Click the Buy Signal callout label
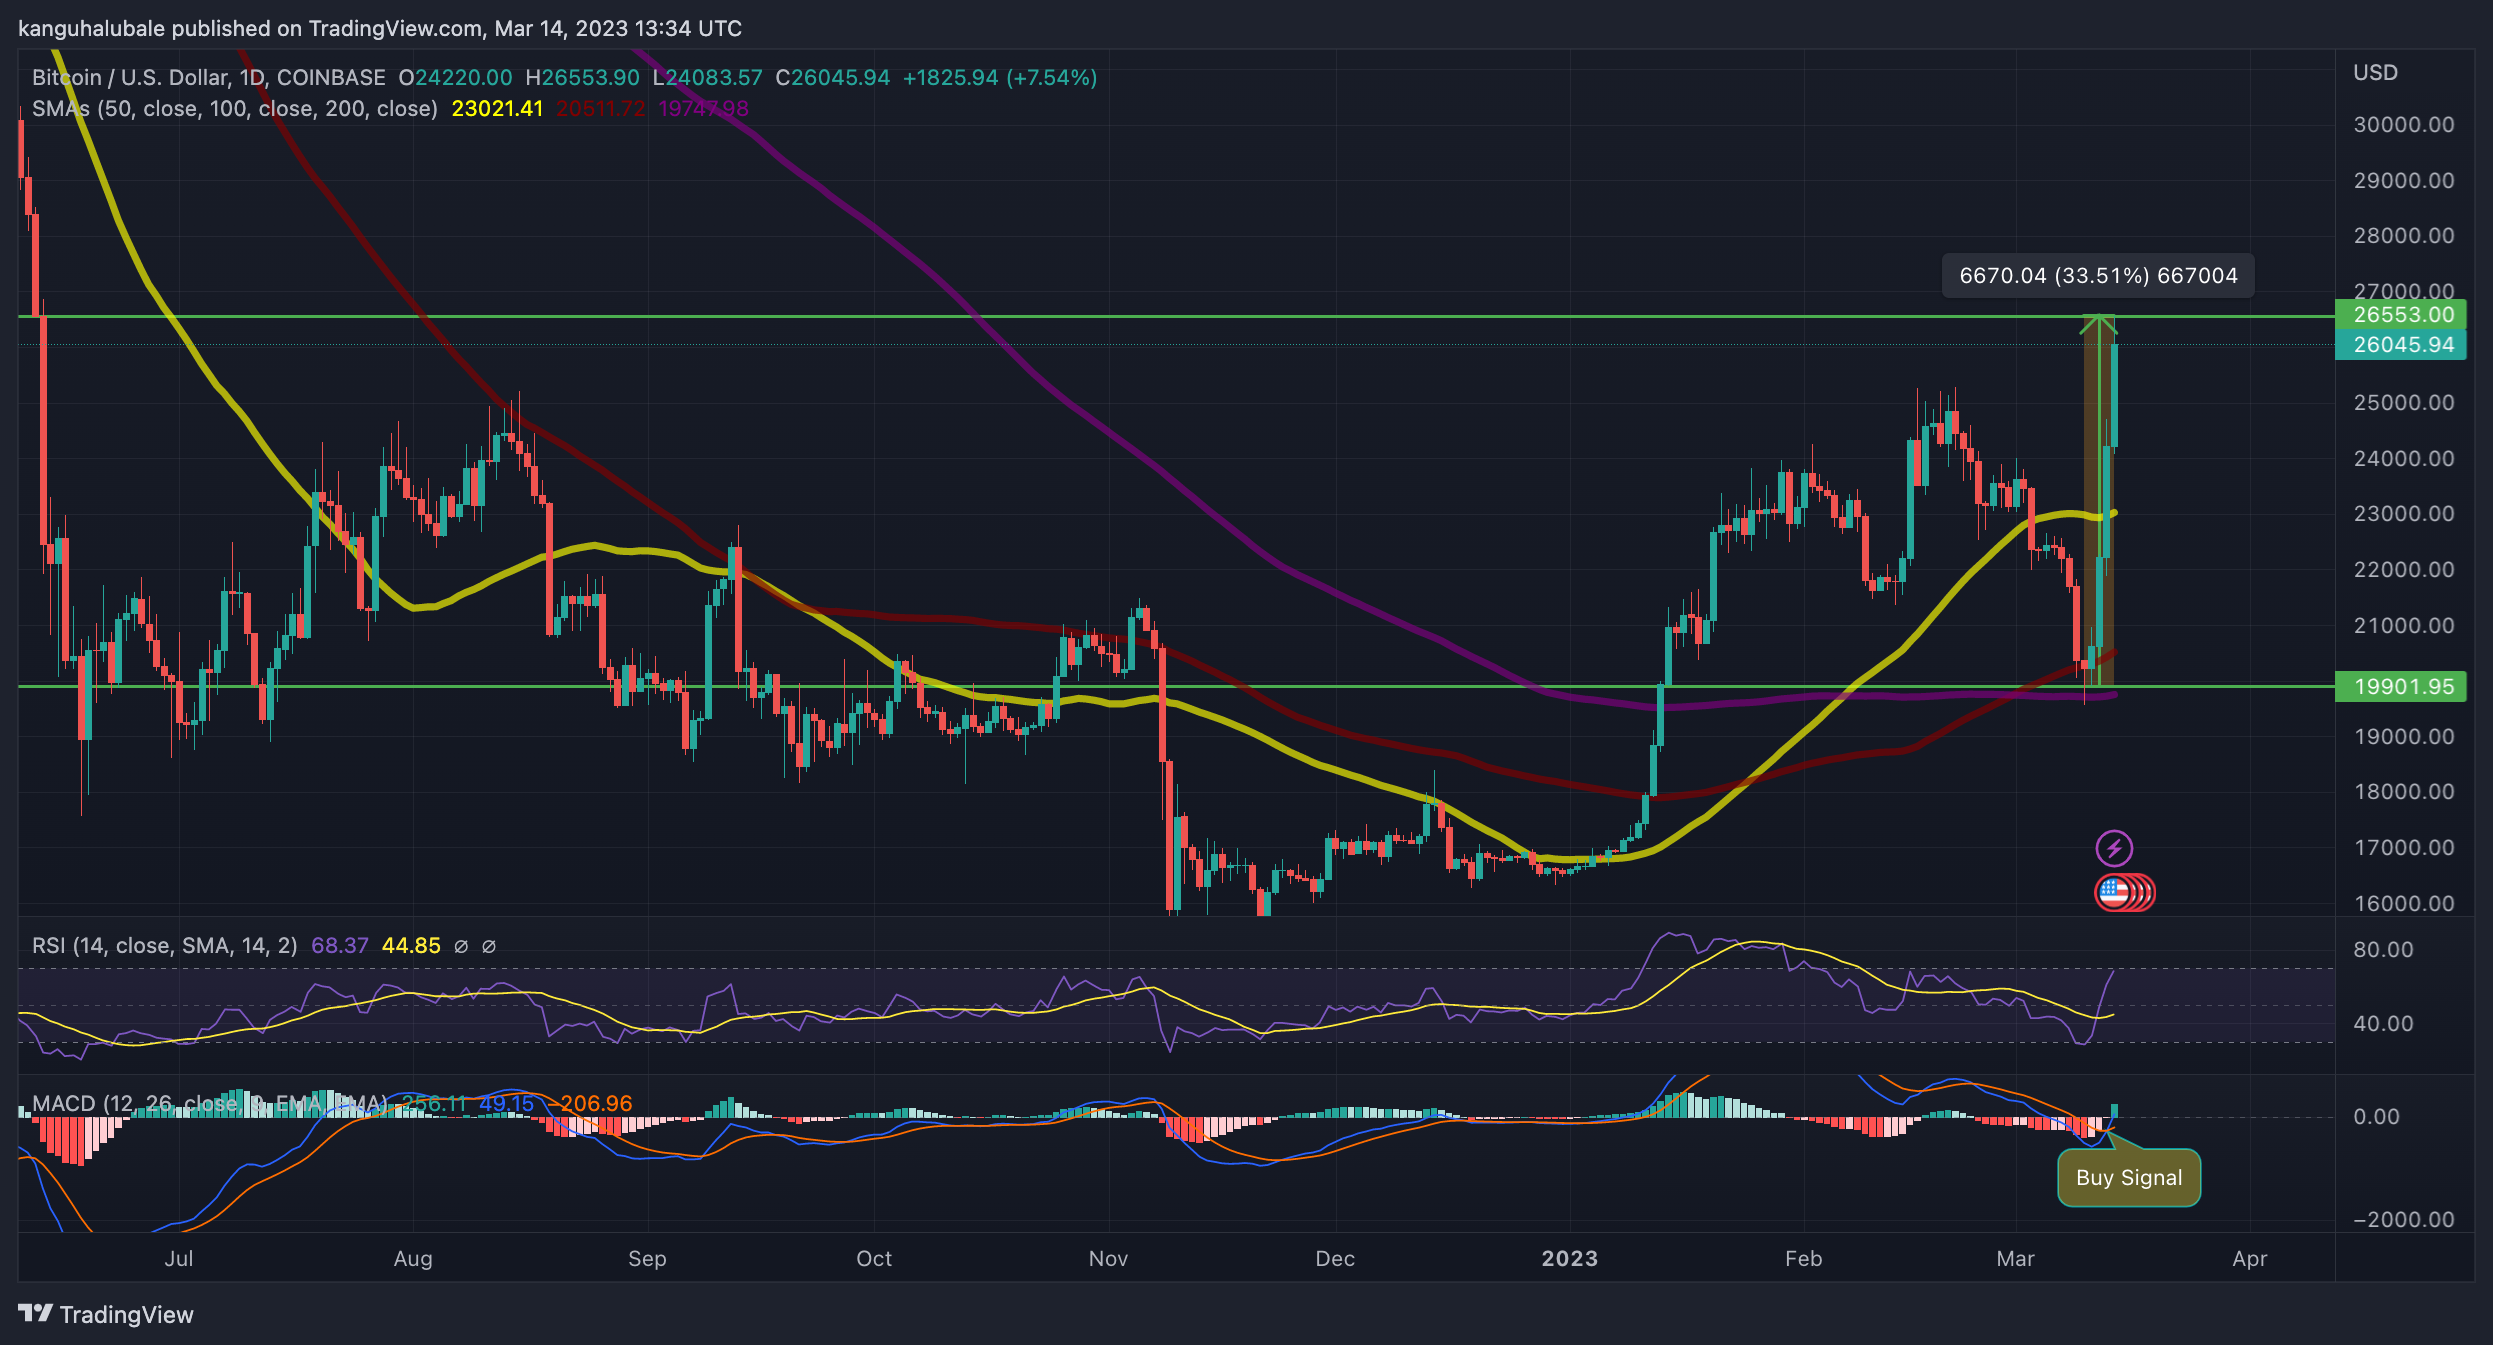 click(2129, 1178)
